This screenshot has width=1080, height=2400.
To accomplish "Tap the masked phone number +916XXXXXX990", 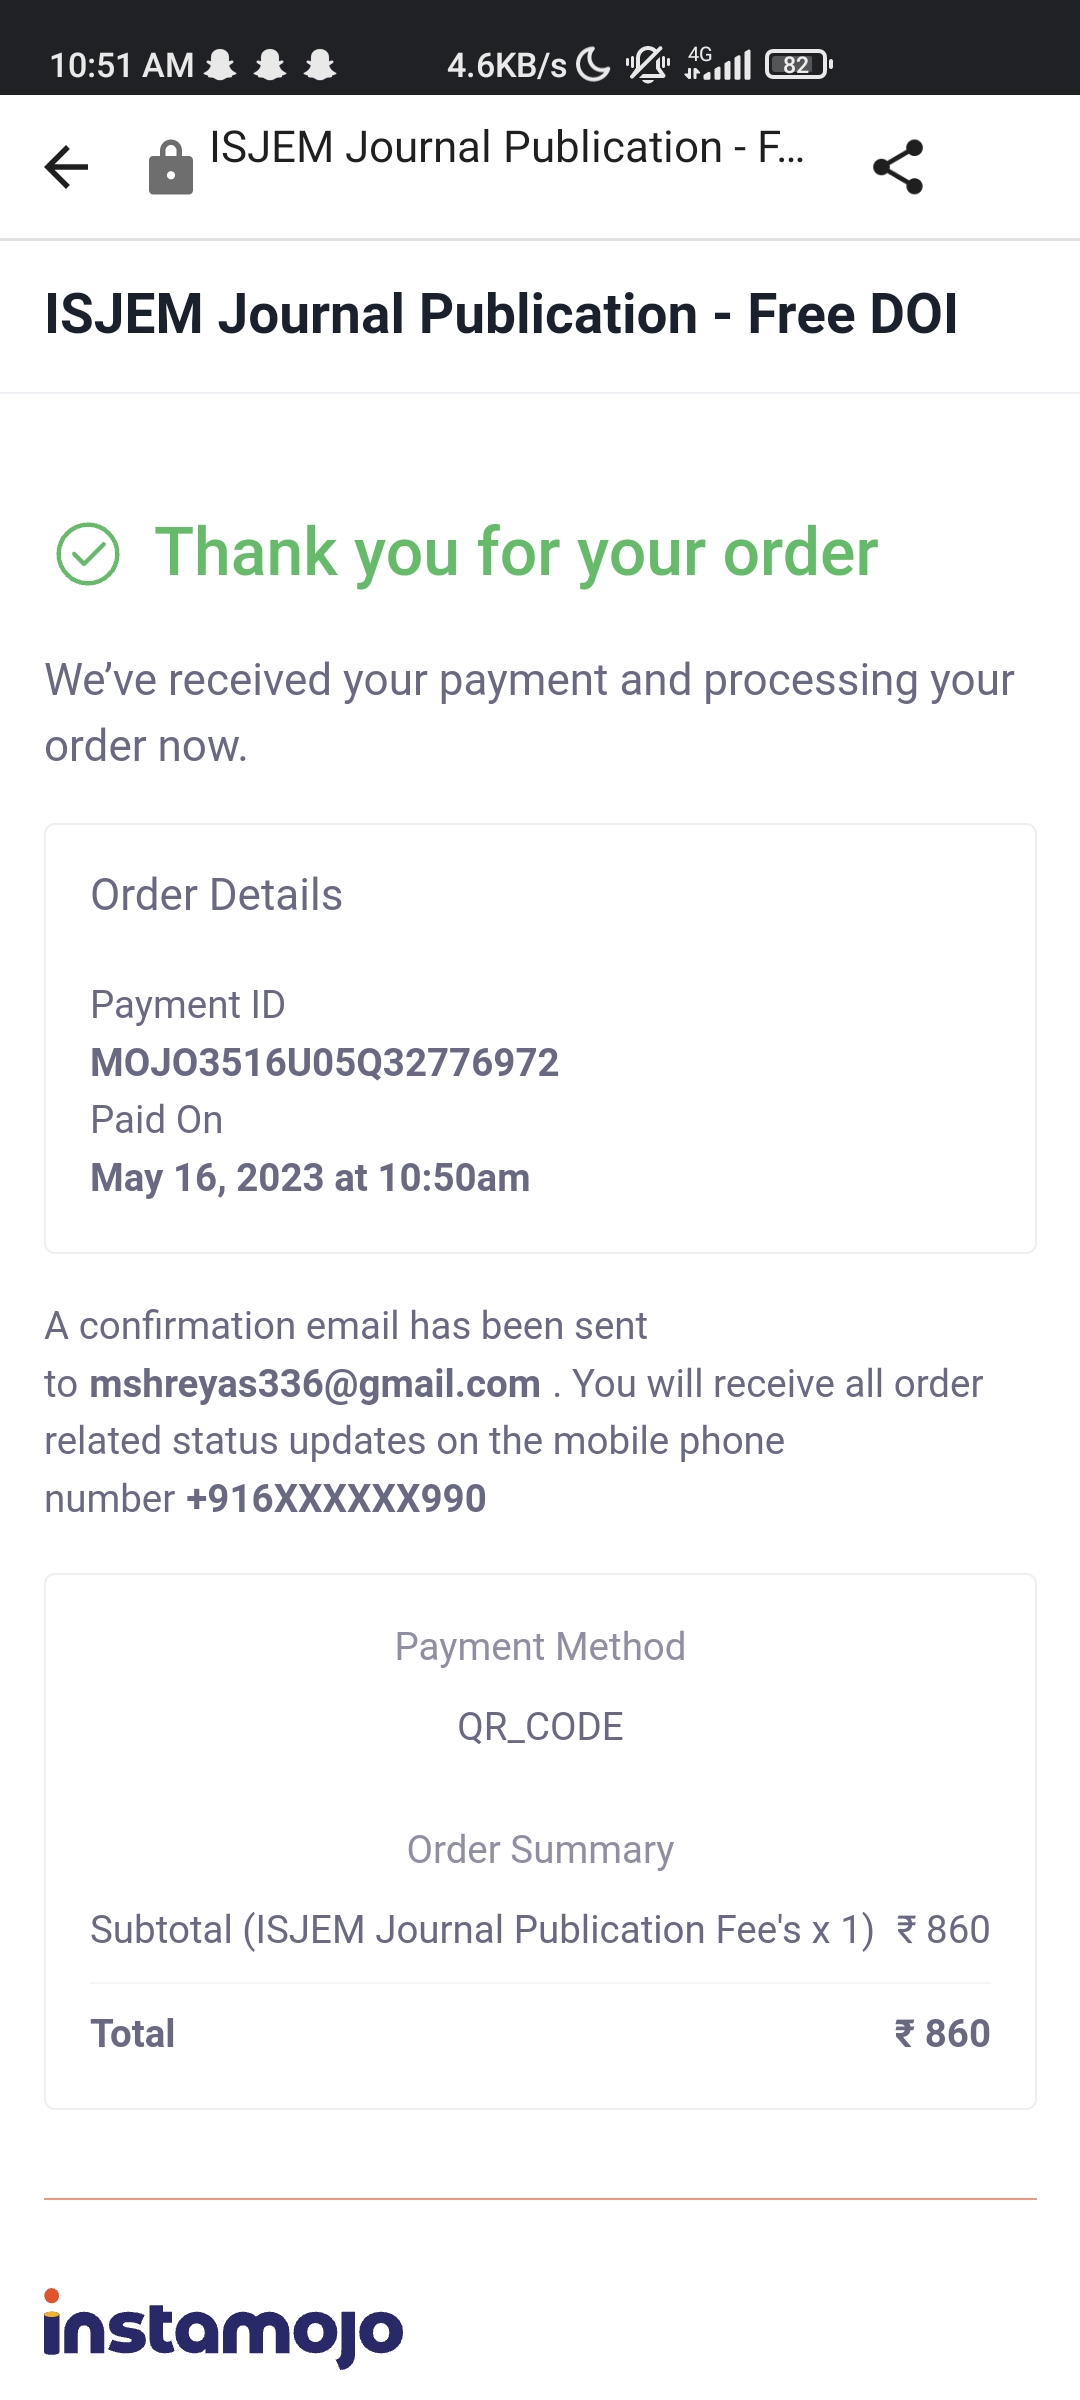I will coord(336,1499).
